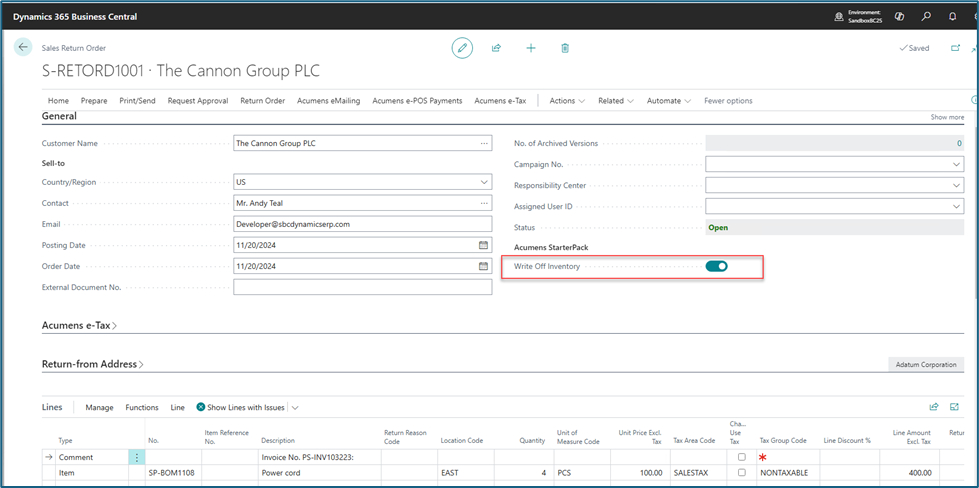This screenshot has height=488, width=979.
Task: Open the Return Order menu
Action: (x=263, y=100)
